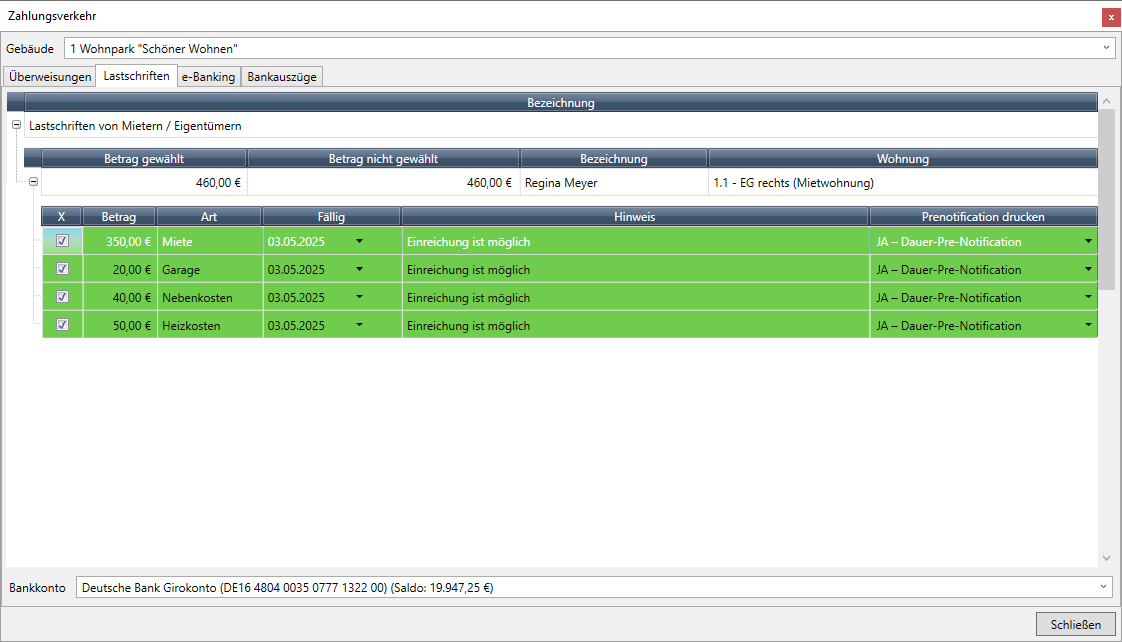Open the Bankkonto dropdown
The image size is (1122, 642).
[x=1104, y=587]
